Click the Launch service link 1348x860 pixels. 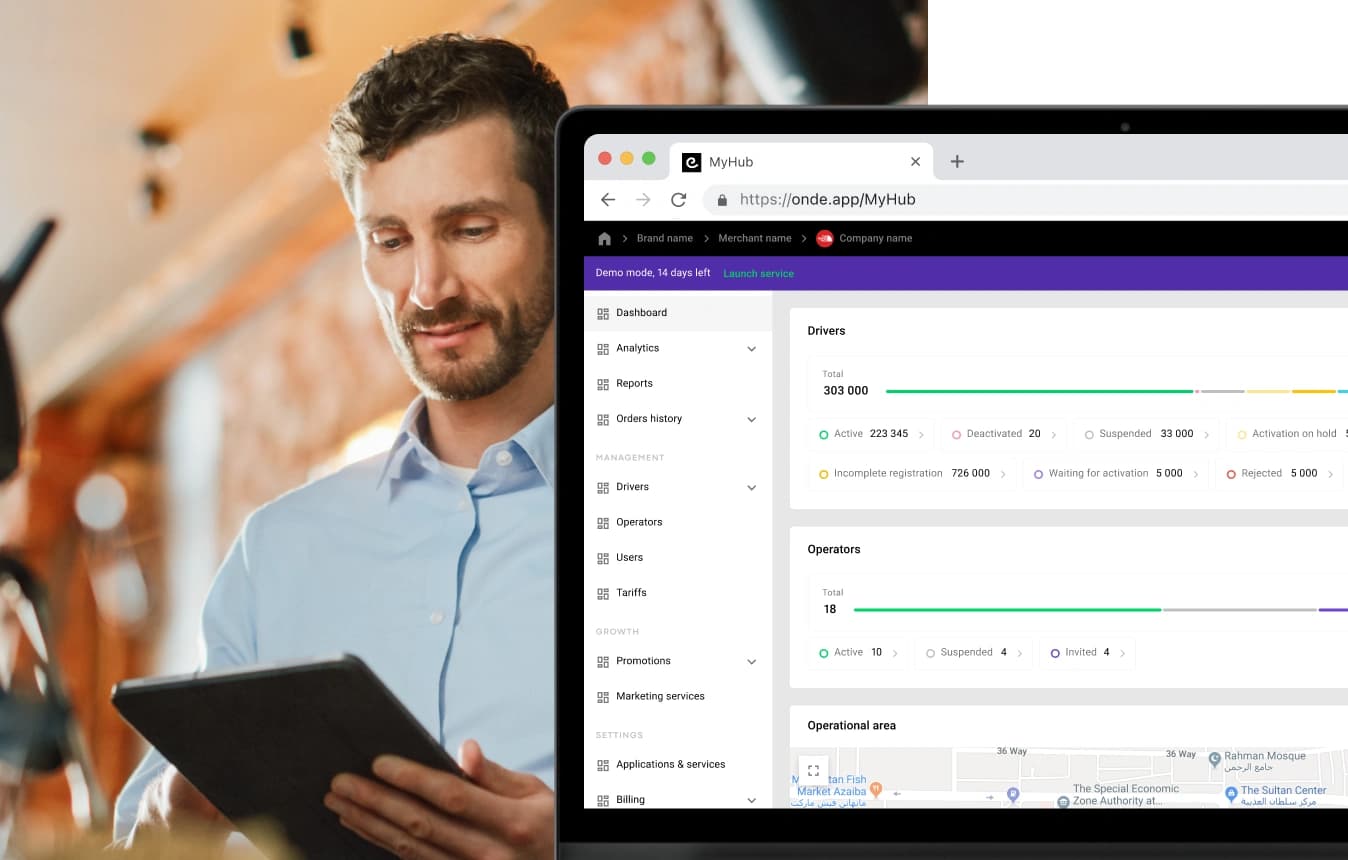click(758, 274)
